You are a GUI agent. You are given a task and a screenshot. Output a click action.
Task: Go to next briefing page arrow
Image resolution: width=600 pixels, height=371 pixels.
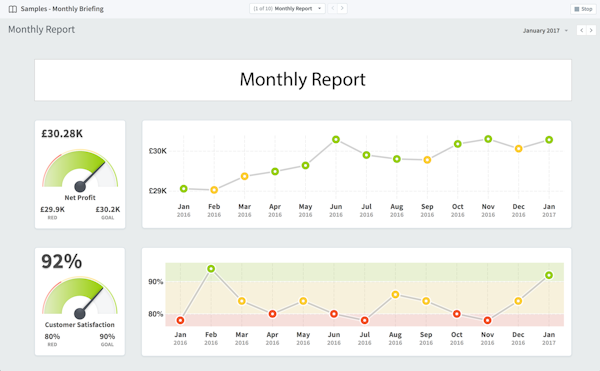[342, 8]
